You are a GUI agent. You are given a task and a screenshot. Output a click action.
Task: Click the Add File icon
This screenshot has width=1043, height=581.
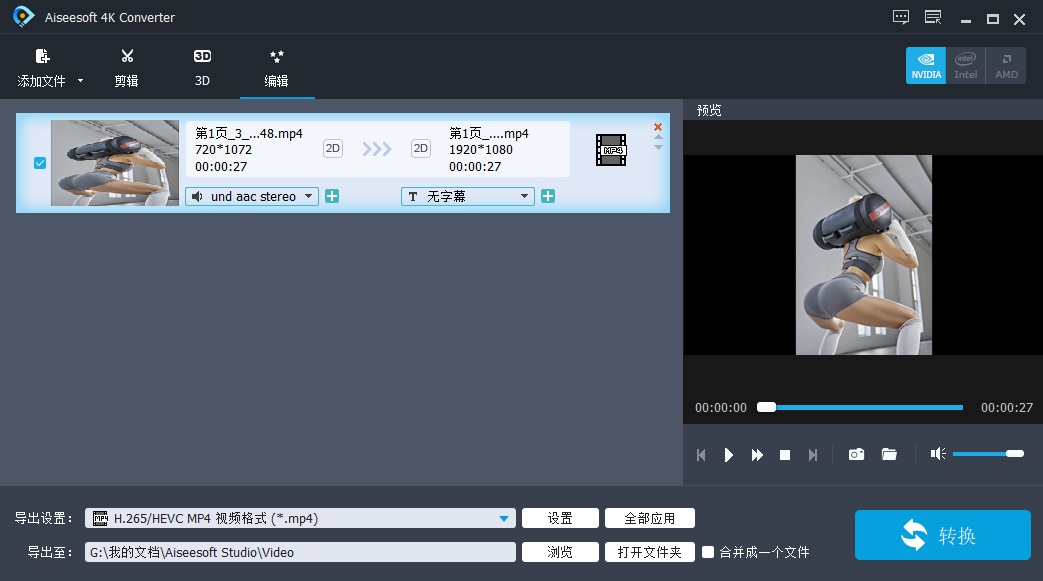click(x=42, y=57)
